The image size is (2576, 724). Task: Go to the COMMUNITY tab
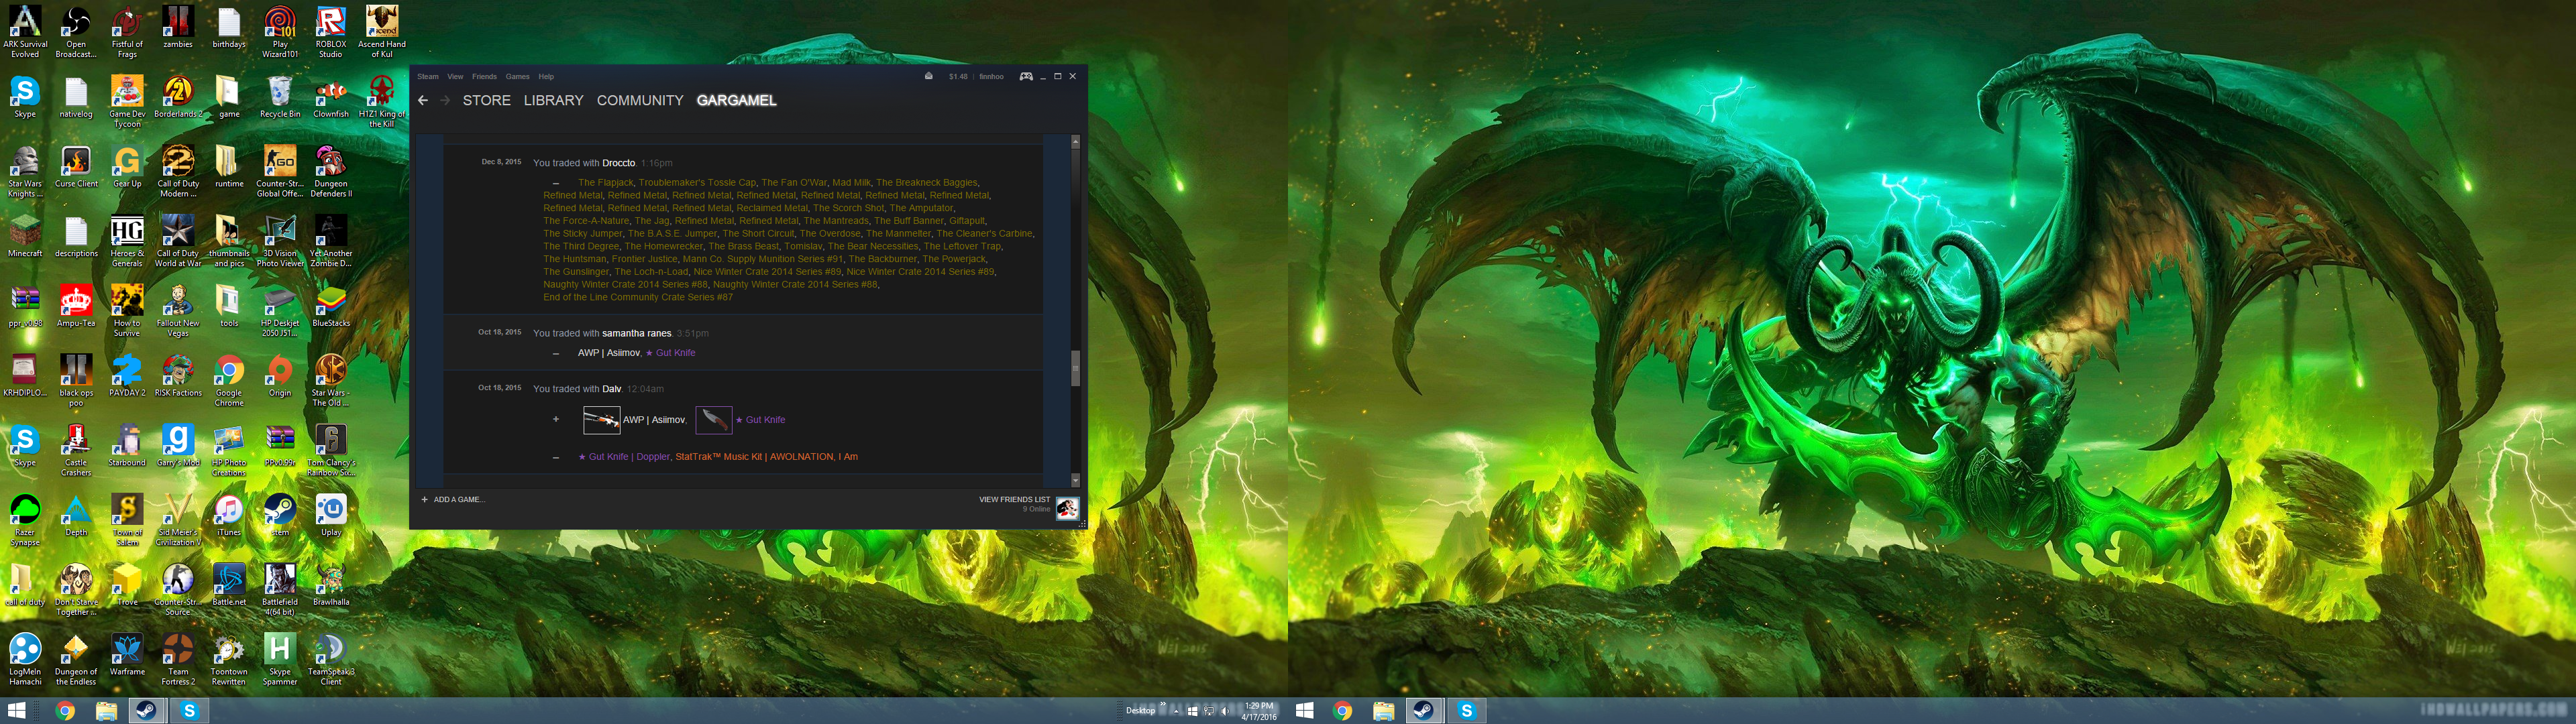click(x=639, y=100)
